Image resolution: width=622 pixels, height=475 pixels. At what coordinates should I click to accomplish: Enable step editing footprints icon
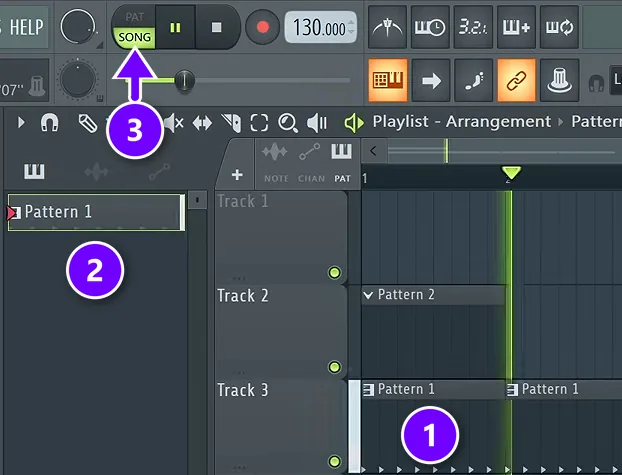pos(474,81)
